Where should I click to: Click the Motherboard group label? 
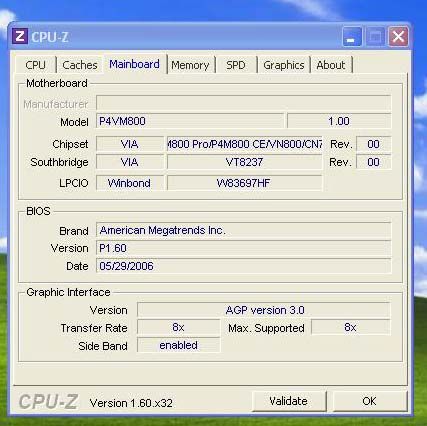tap(57, 83)
